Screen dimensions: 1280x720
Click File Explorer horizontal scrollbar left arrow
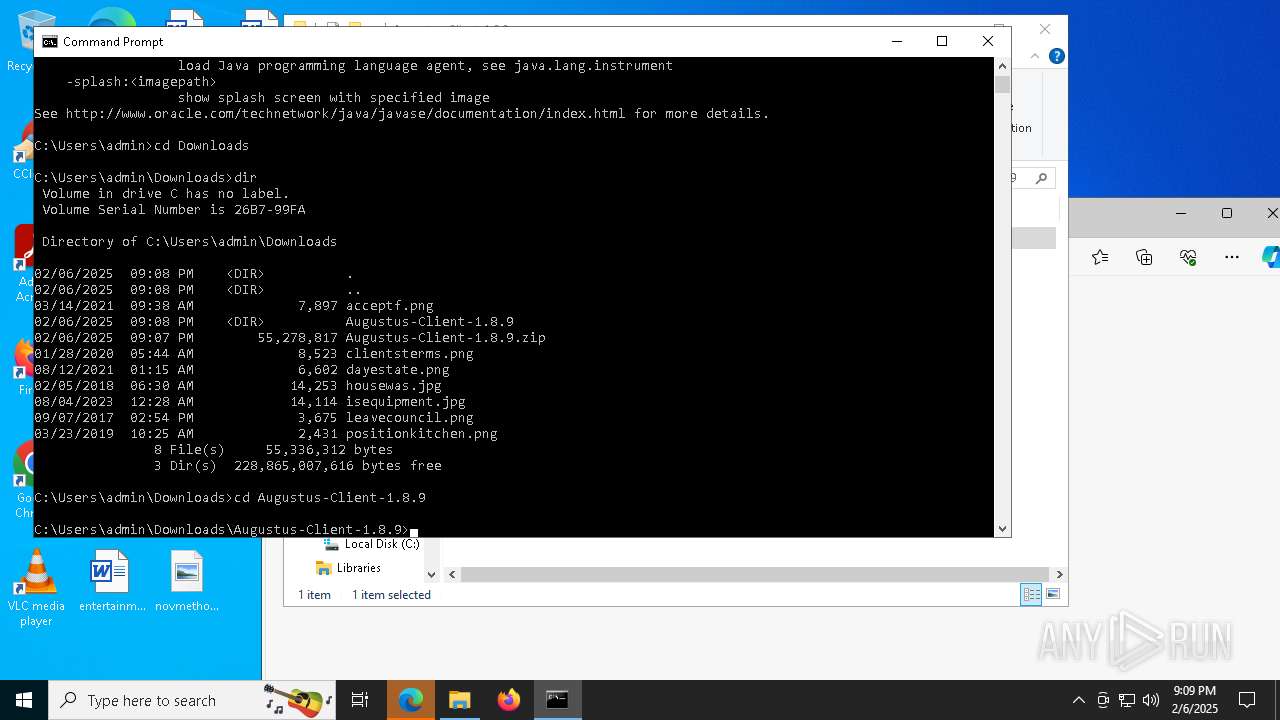(452, 574)
